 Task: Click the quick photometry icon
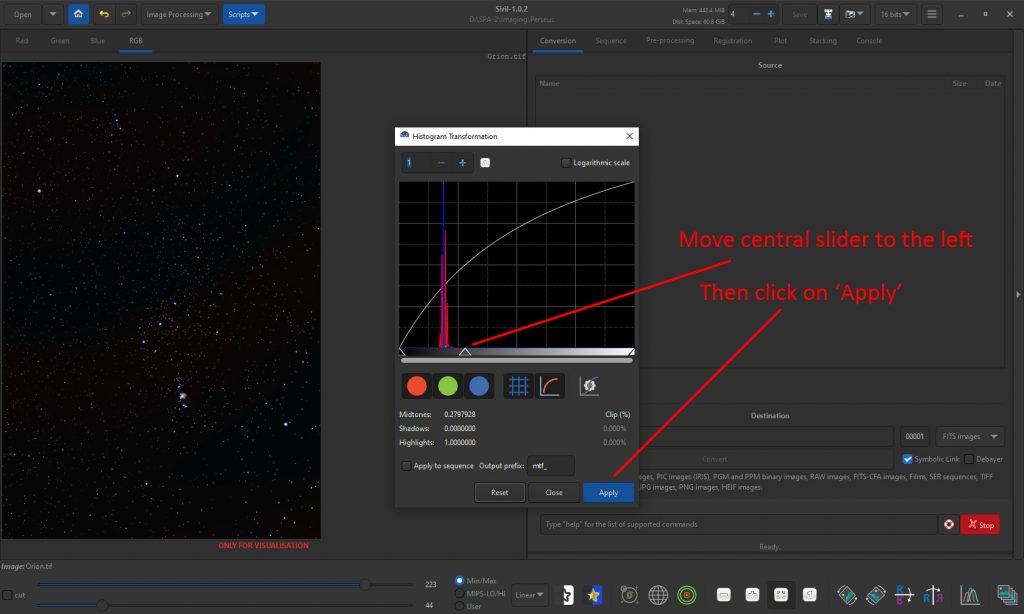pos(629,595)
